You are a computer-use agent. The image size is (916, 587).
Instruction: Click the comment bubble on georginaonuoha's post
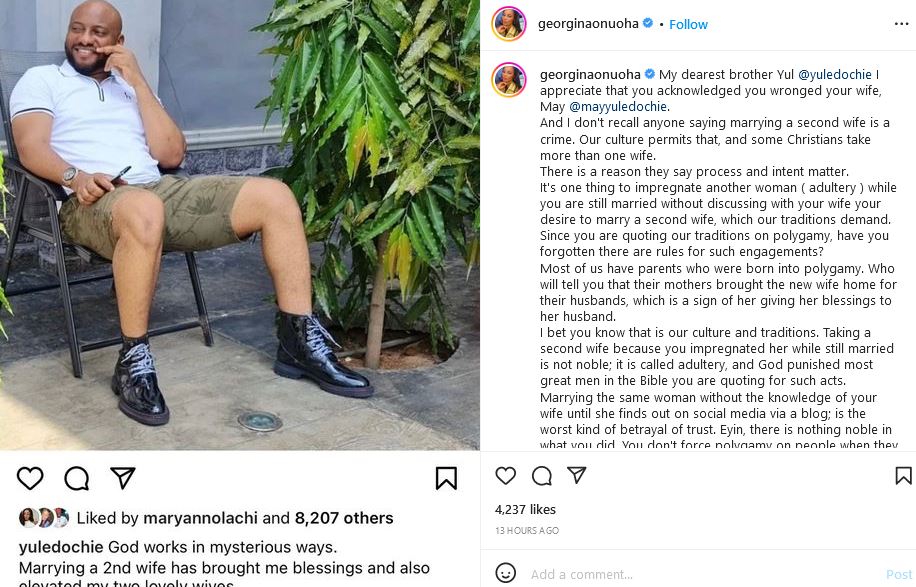(542, 476)
